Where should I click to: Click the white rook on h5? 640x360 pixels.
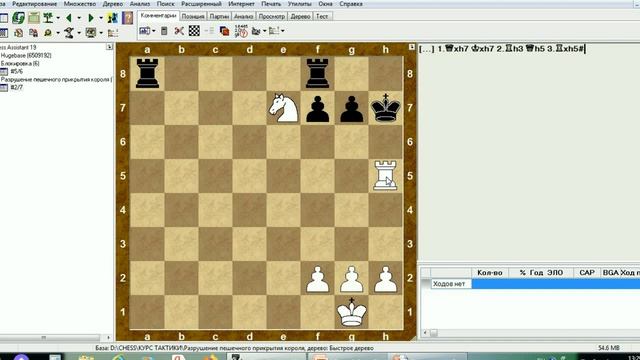(385, 176)
